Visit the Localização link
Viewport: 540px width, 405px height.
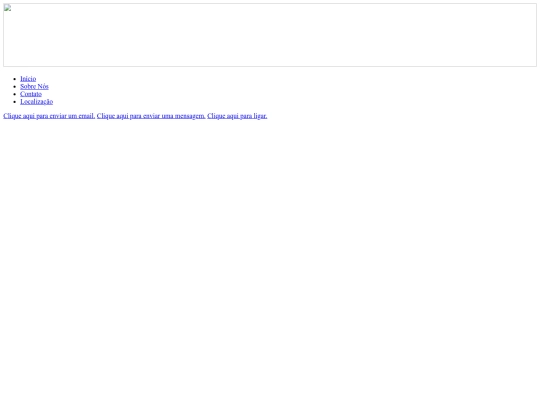point(37,102)
